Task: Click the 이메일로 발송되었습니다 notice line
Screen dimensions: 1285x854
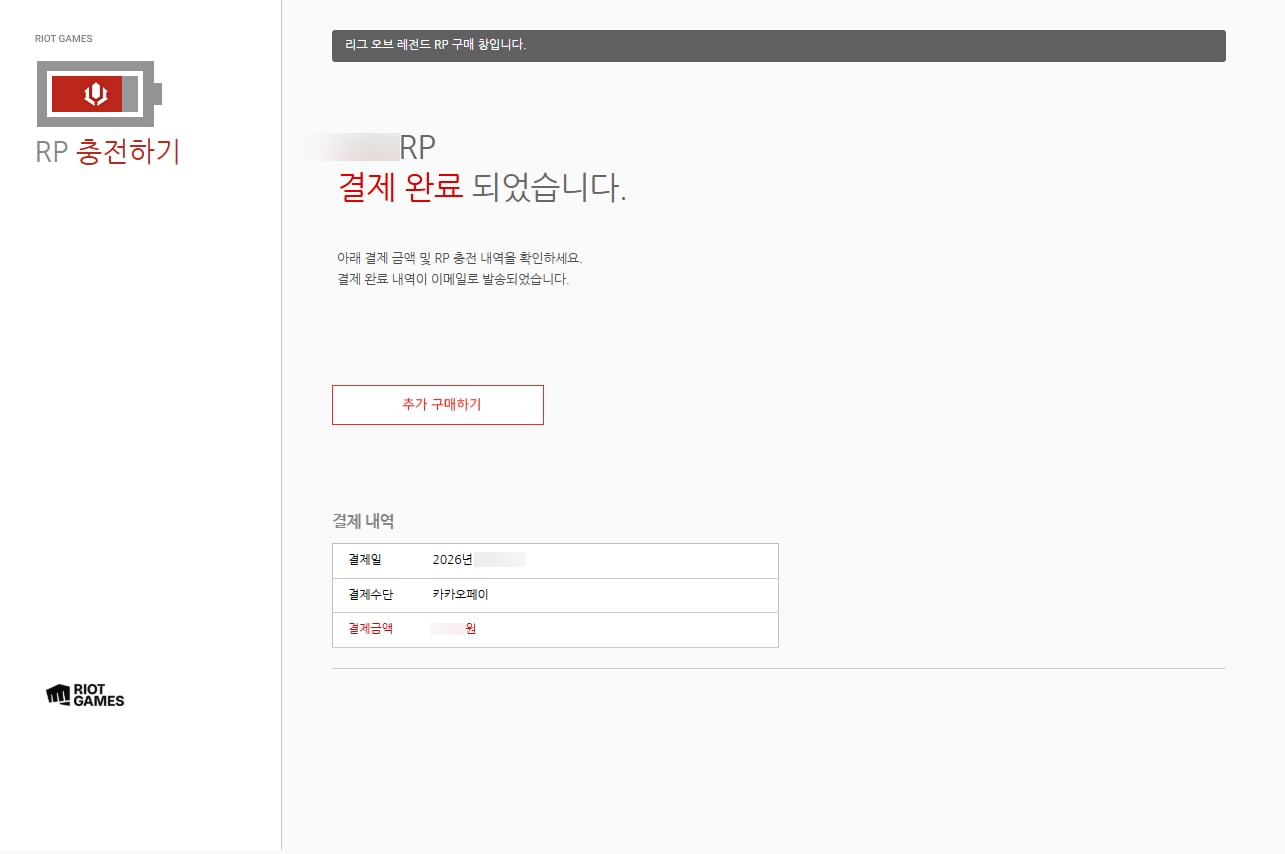Action: pyautogui.click(x=453, y=279)
